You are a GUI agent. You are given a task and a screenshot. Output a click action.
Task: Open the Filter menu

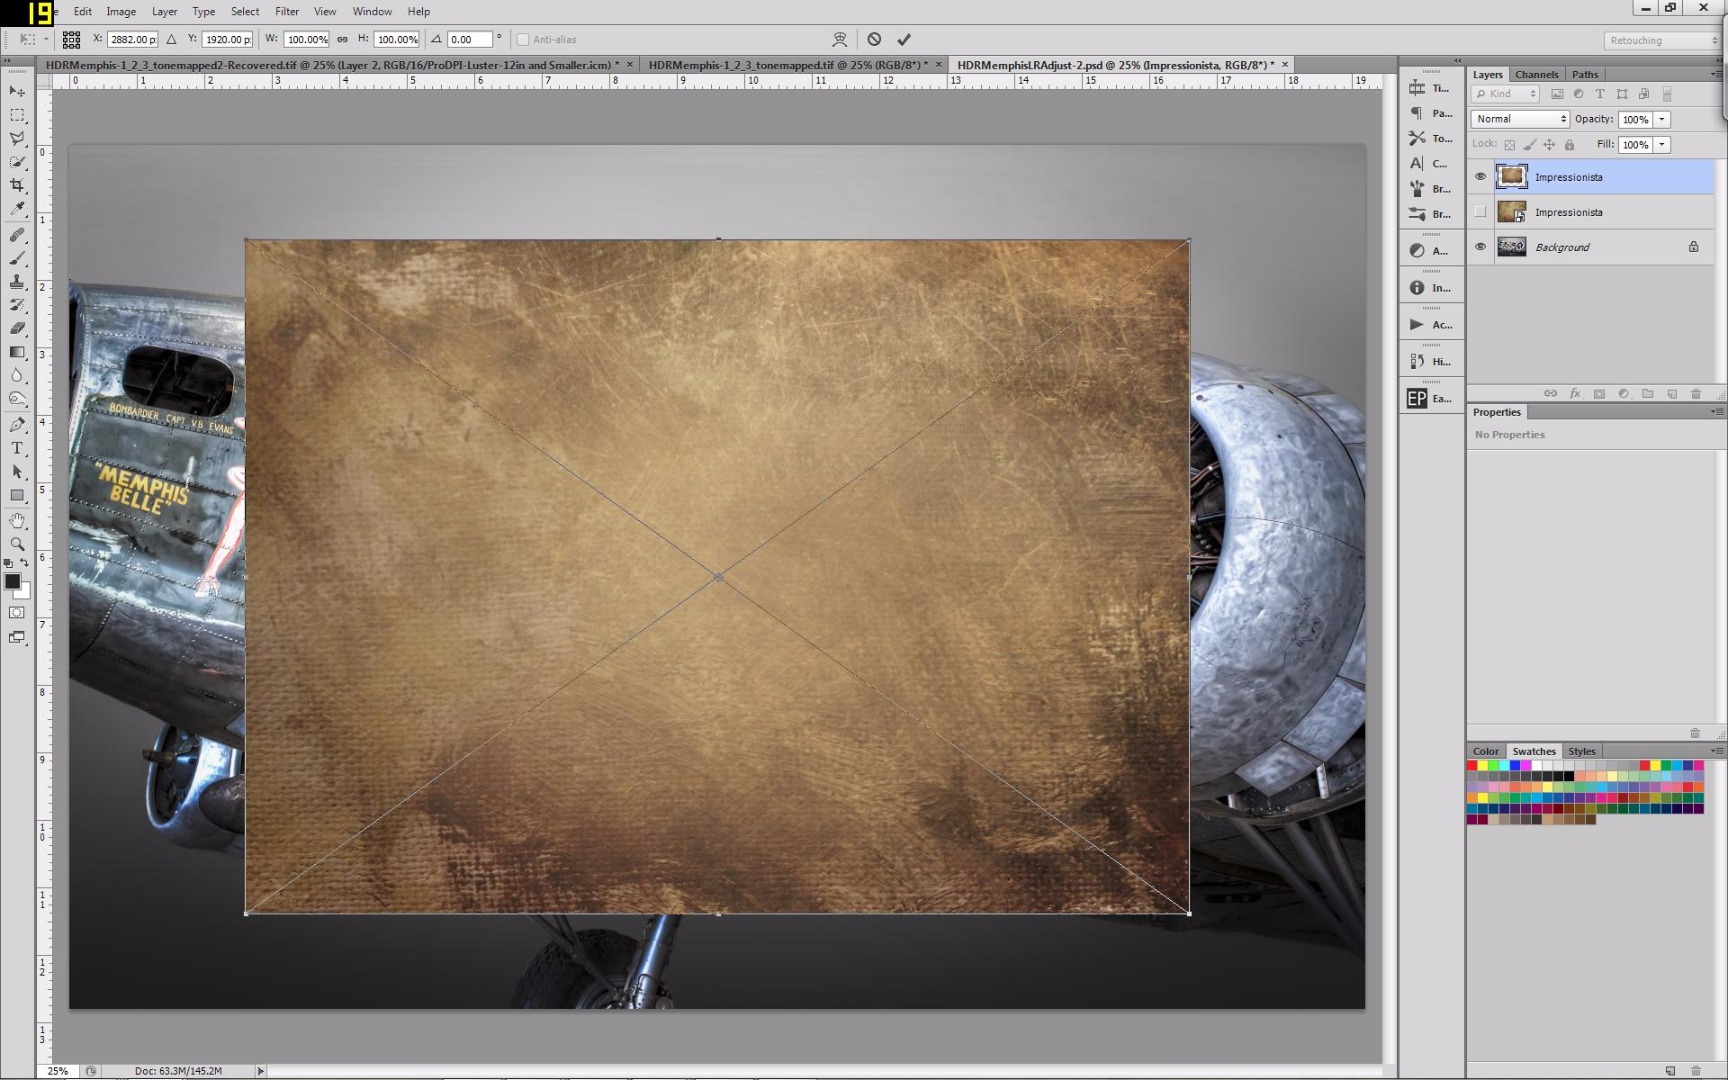click(x=287, y=12)
